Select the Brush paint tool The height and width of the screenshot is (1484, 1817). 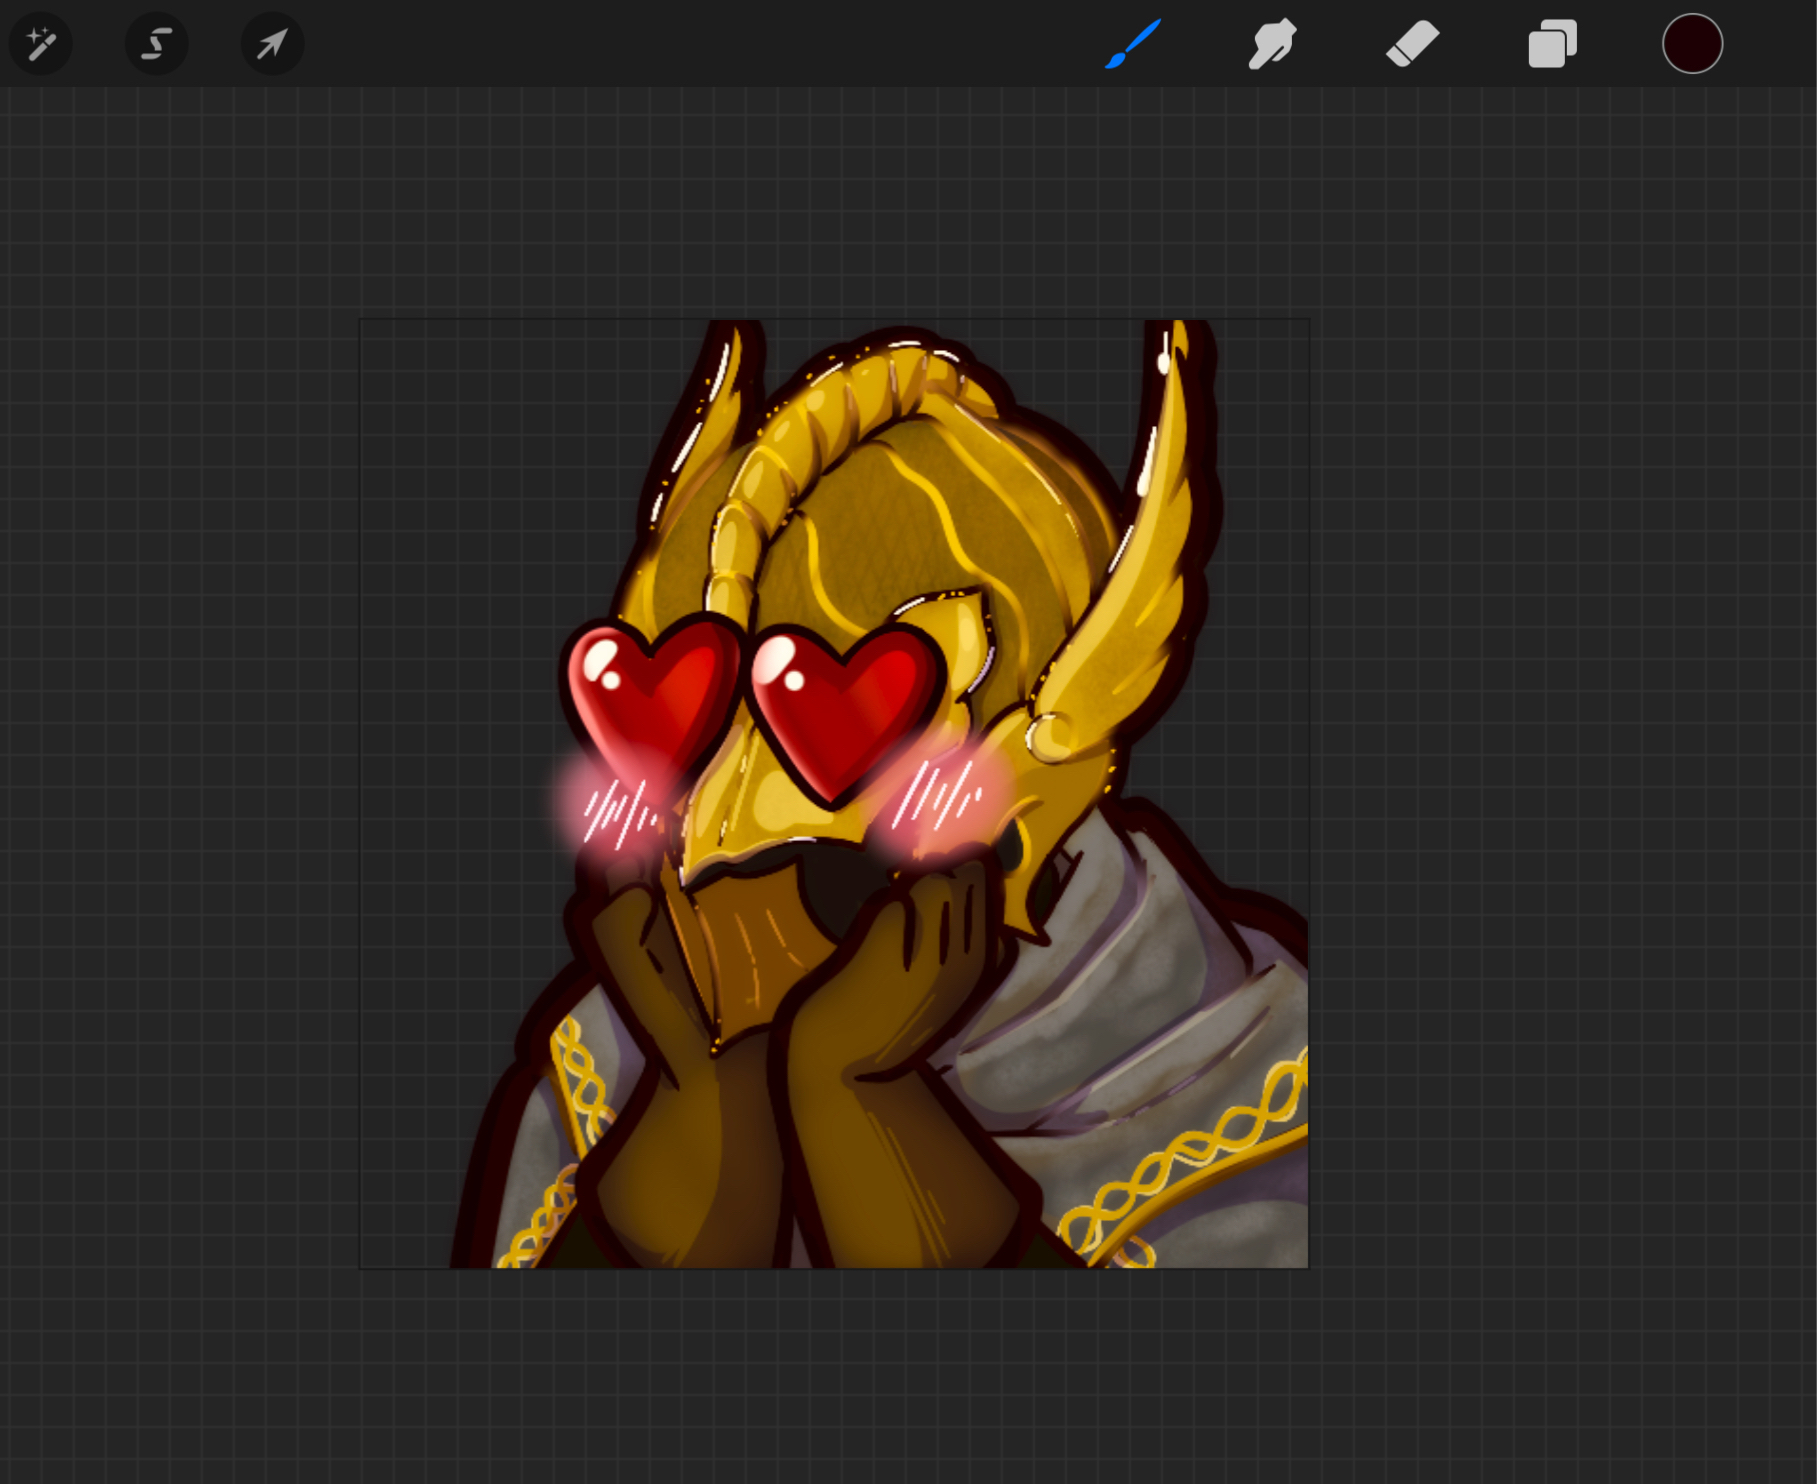coord(1133,44)
